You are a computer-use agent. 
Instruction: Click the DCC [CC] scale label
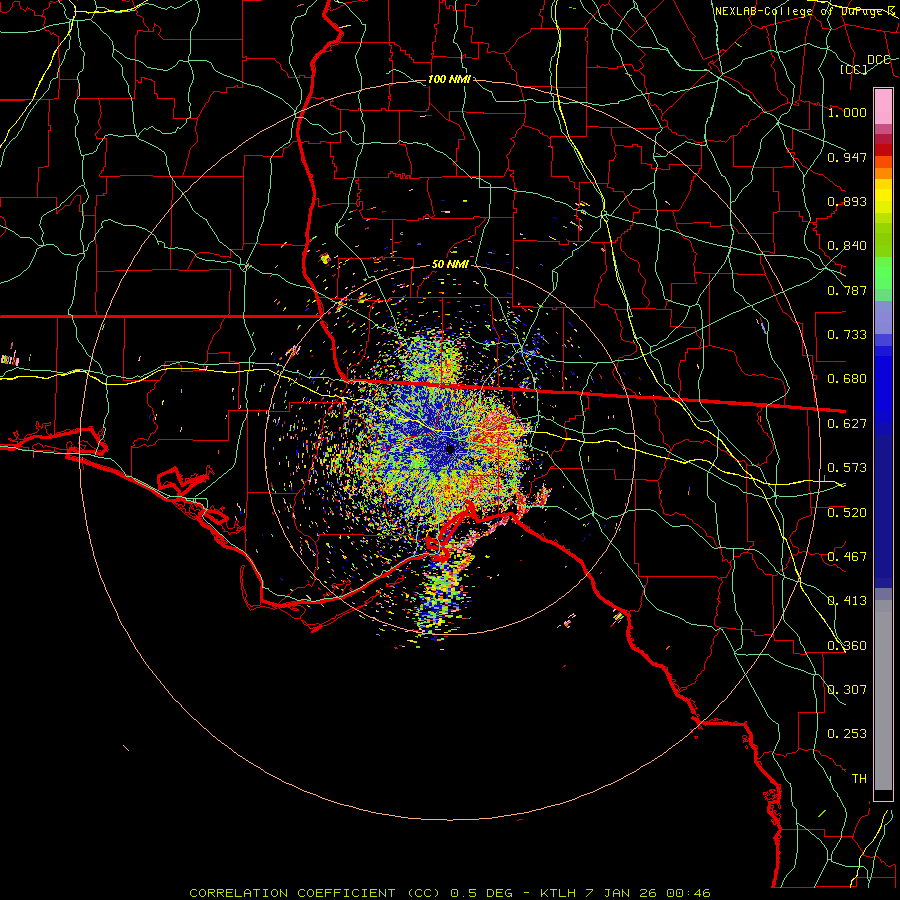[x=865, y=64]
